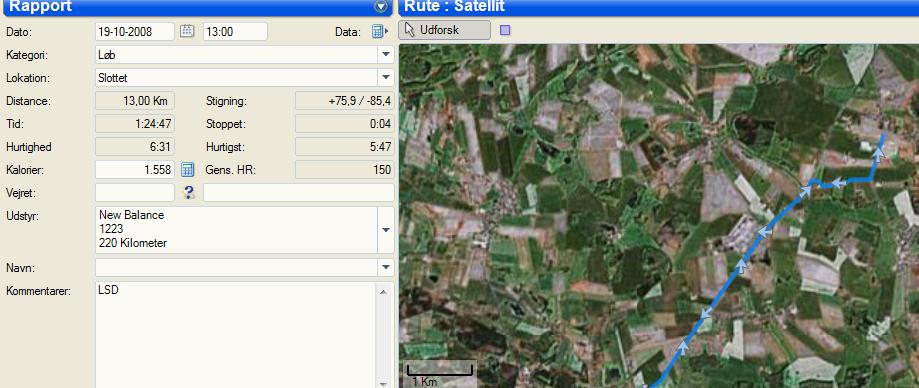This screenshot has width=919, height=388.
Task: Click the Stigning value +75,9 / -85,4
Action: [x=344, y=101]
